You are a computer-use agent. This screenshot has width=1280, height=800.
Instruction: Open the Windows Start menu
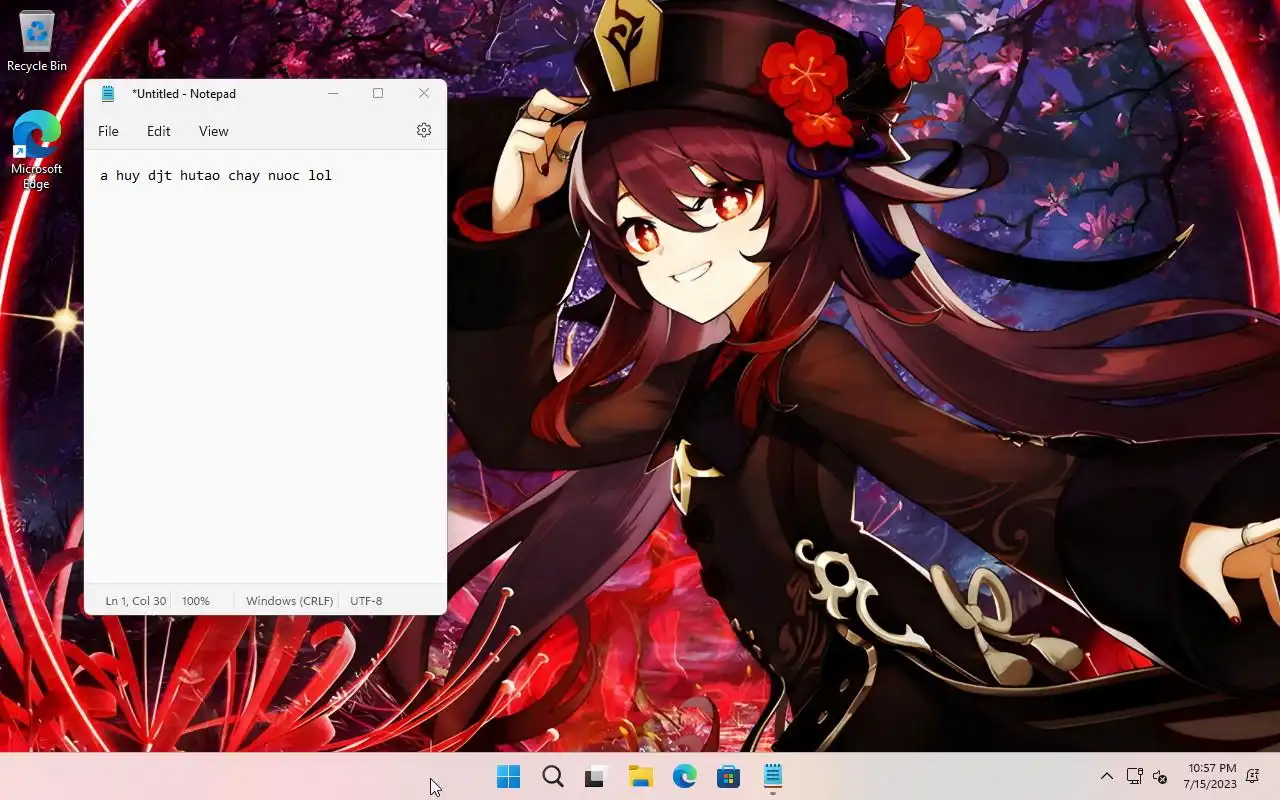pos(508,776)
